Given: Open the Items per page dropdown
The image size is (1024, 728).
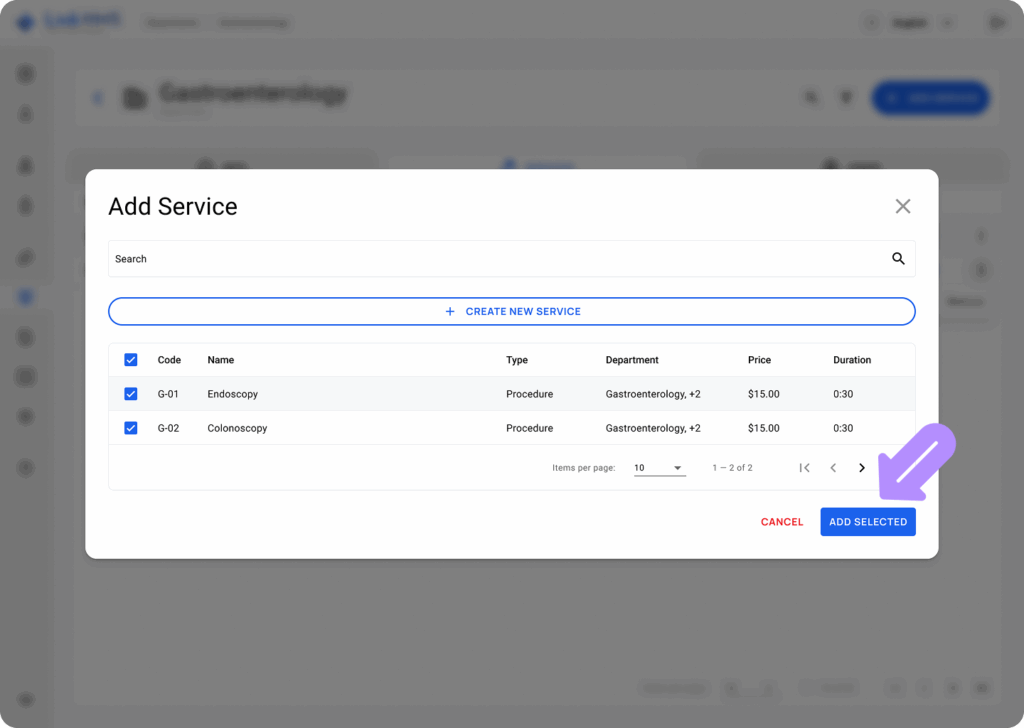Looking at the screenshot, I should pos(659,467).
